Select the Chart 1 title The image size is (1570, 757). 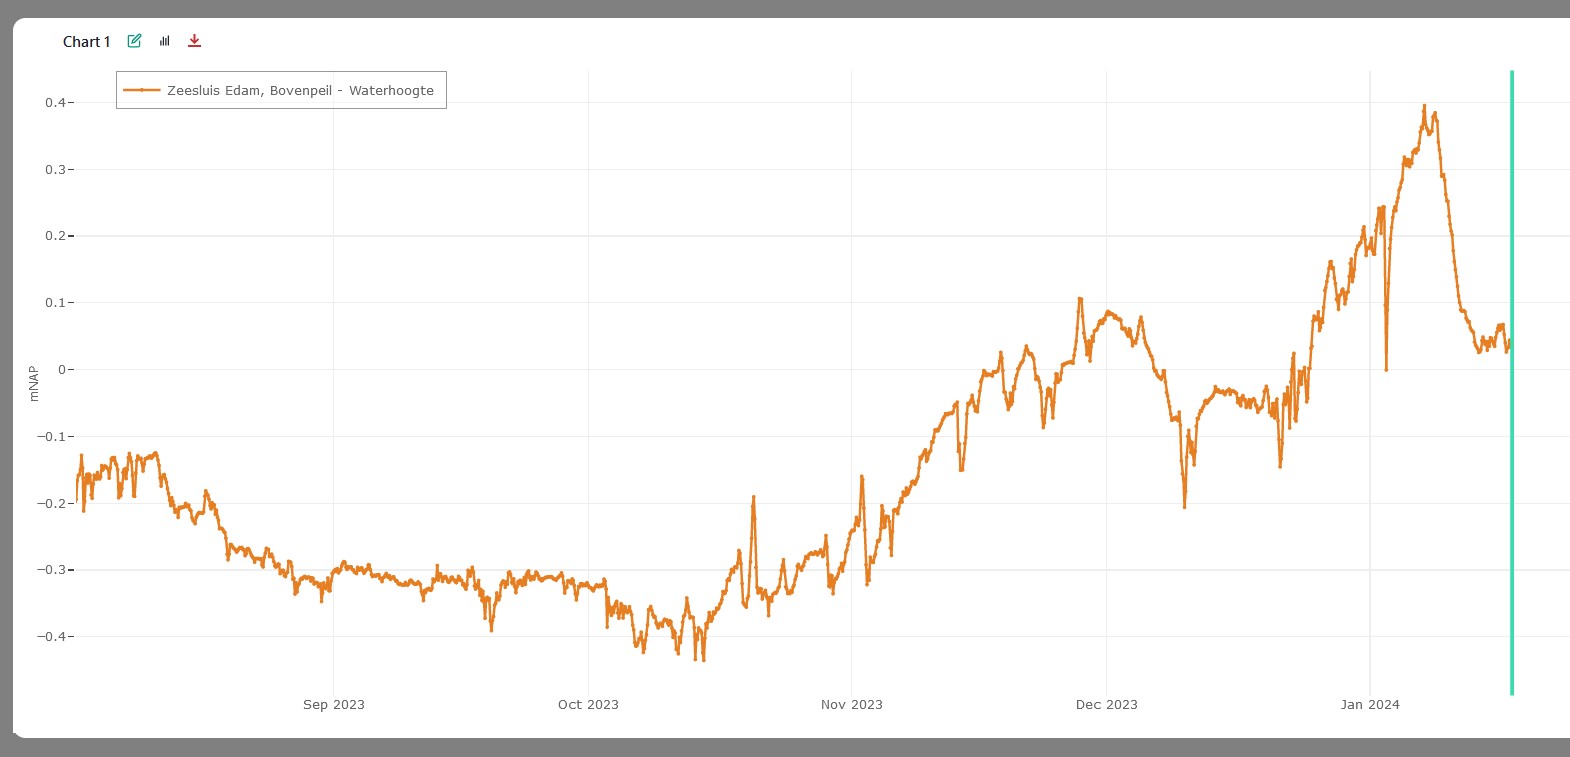86,42
